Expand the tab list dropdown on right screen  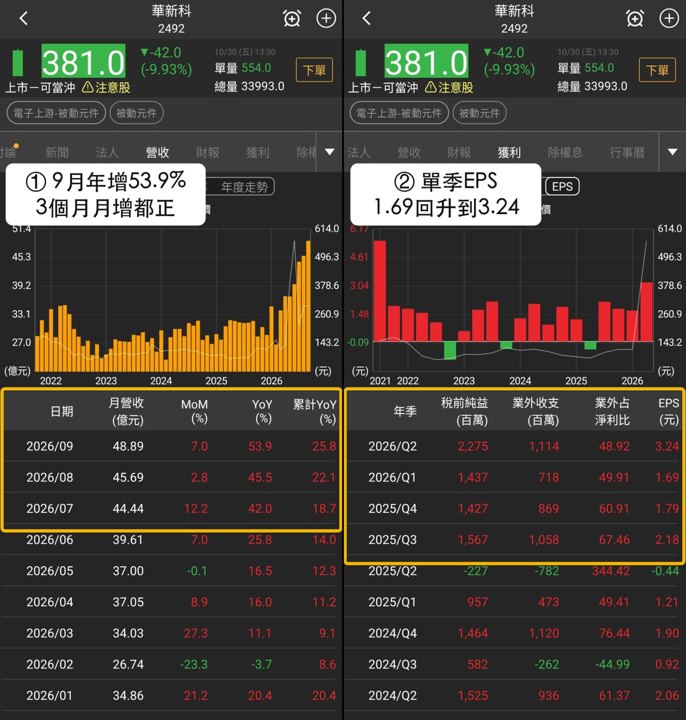tap(673, 152)
